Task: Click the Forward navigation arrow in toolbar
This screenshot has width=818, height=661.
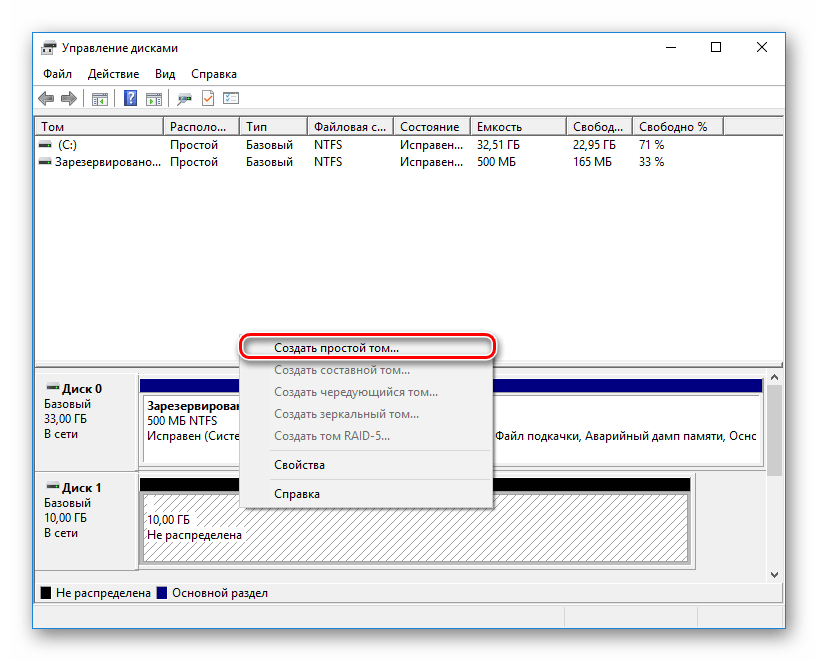Action: click(67, 98)
